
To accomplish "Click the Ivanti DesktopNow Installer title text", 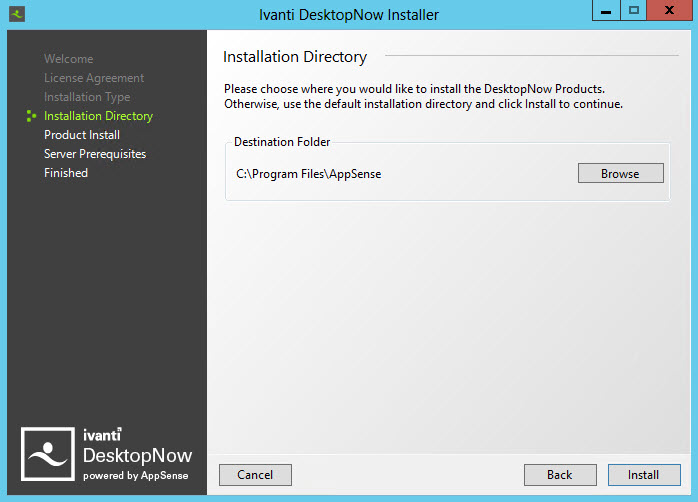I will 348,14.
